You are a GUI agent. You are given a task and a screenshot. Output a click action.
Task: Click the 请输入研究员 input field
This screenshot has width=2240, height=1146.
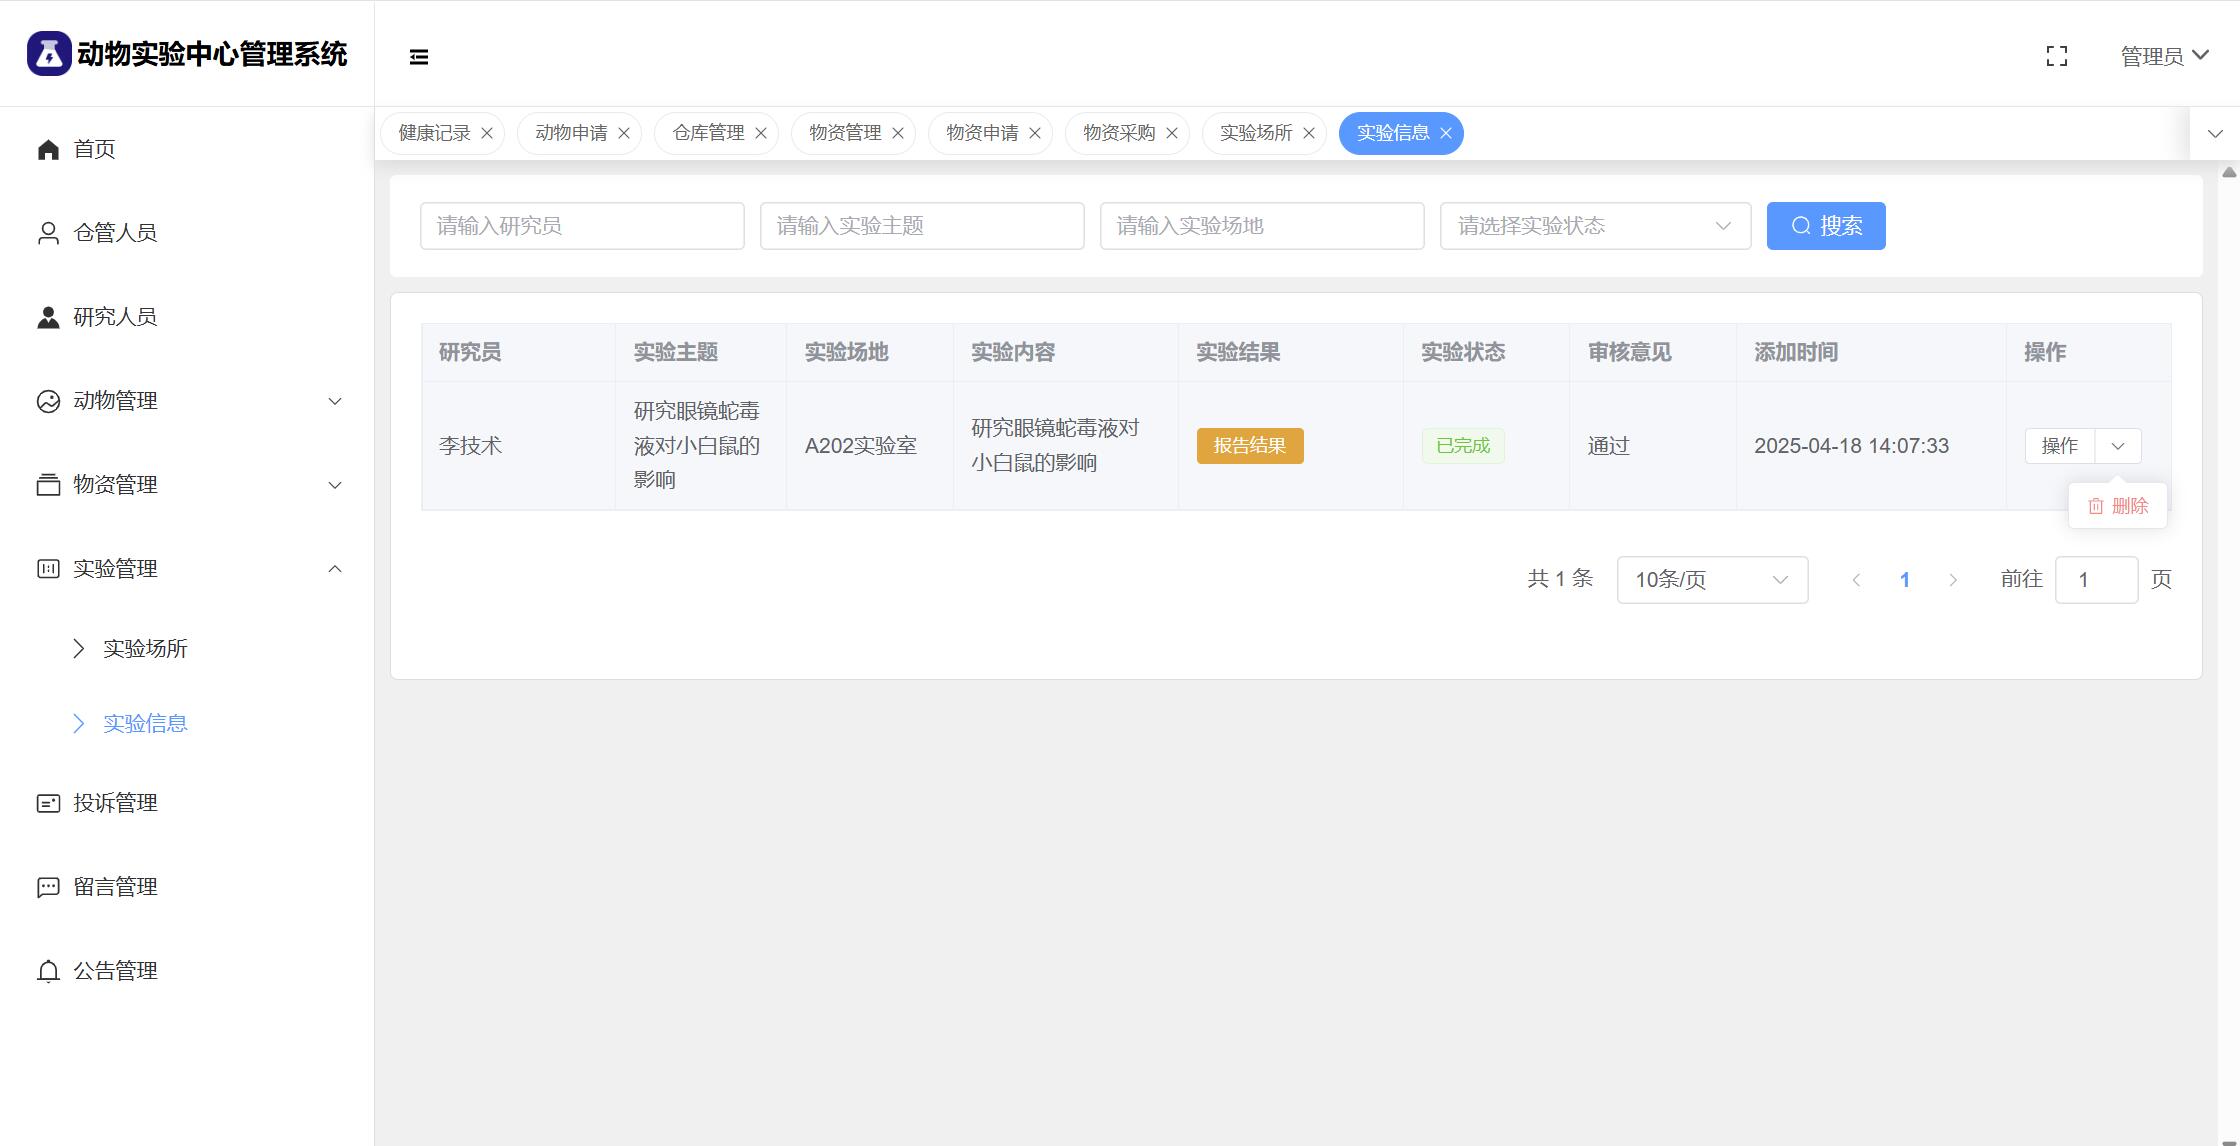pos(582,226)
